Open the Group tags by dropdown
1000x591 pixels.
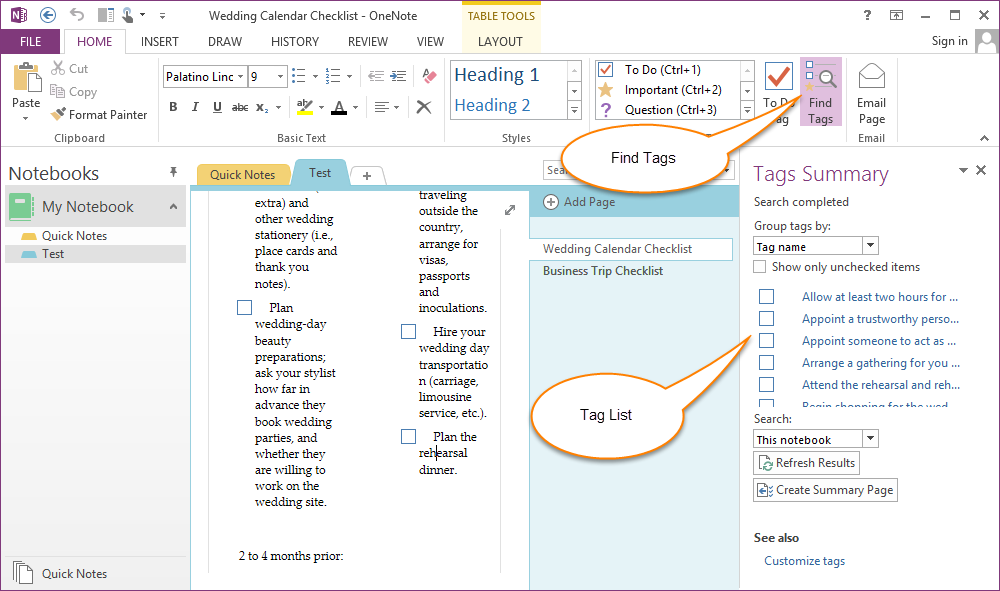870,246
